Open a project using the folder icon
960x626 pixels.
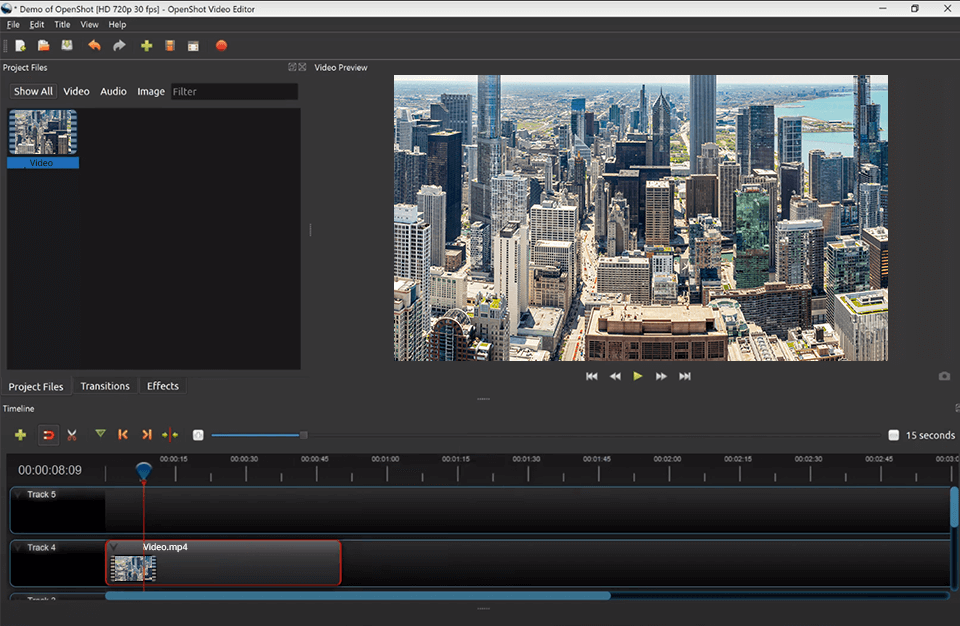pyautogui.click(x=44, y=45)
